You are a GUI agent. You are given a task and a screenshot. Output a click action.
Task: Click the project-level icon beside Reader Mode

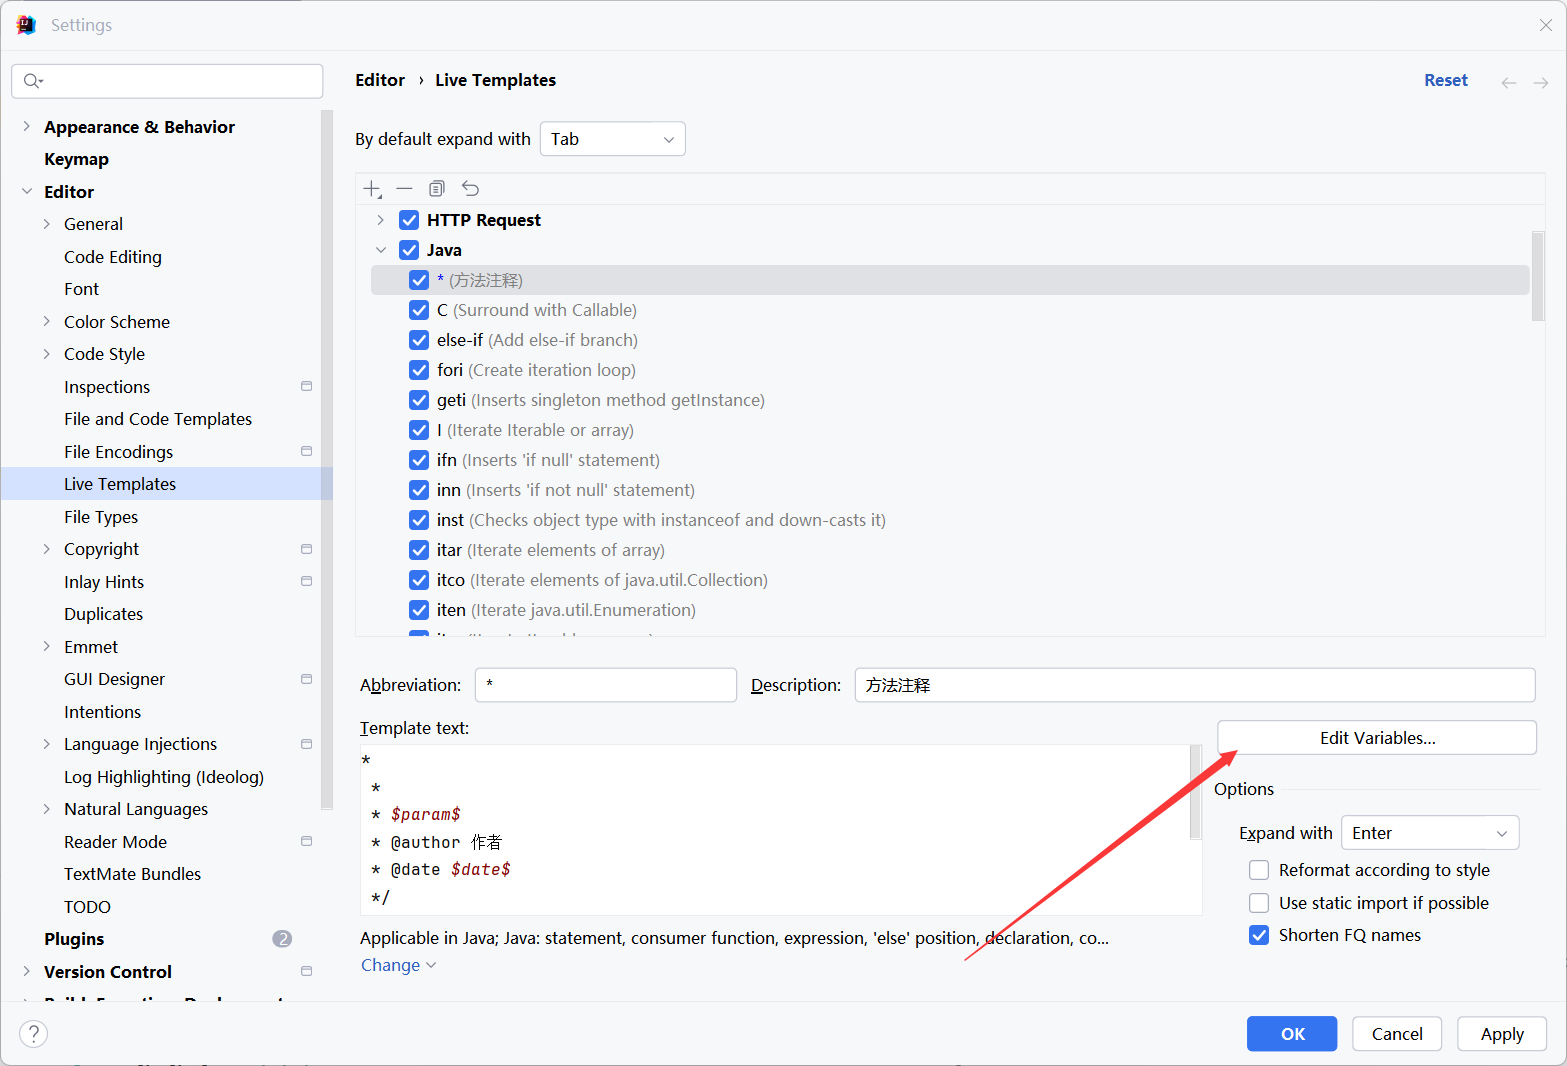point(306,841)
